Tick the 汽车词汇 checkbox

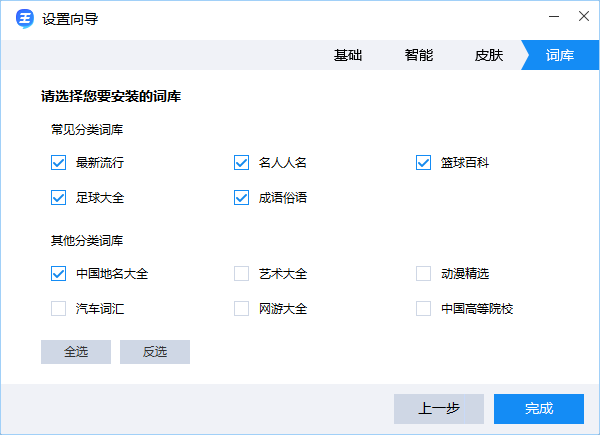coord(58,308)
